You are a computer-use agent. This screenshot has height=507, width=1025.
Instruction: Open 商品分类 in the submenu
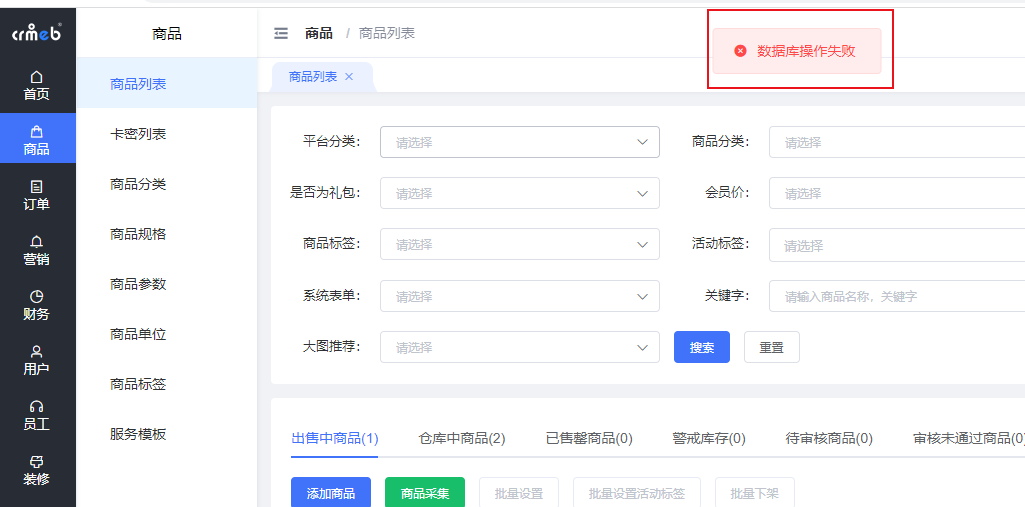[x=167, y=184]
